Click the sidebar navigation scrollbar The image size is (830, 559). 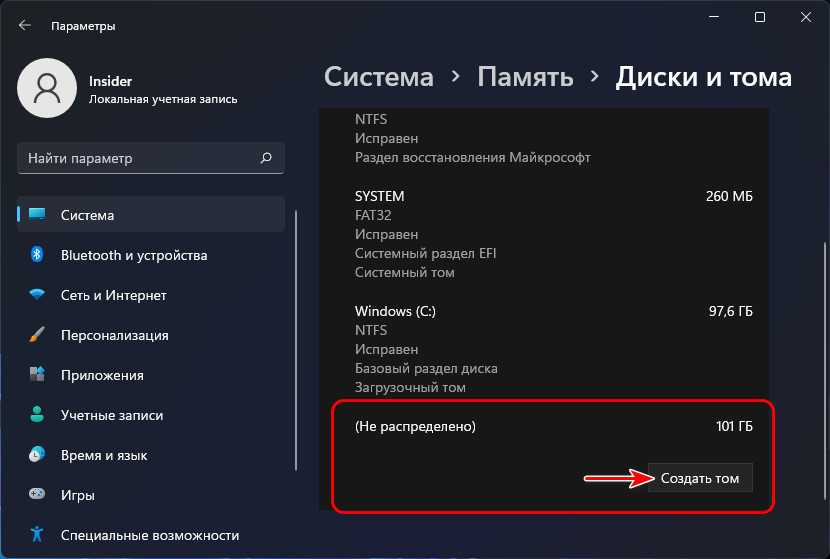click(x=296, y=340)
